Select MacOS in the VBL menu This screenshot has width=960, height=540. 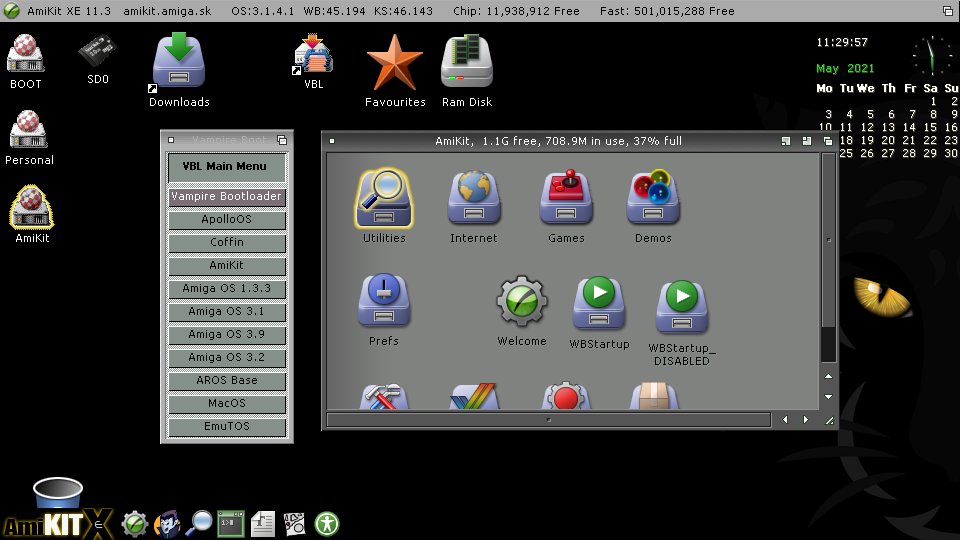coord(227,403)
